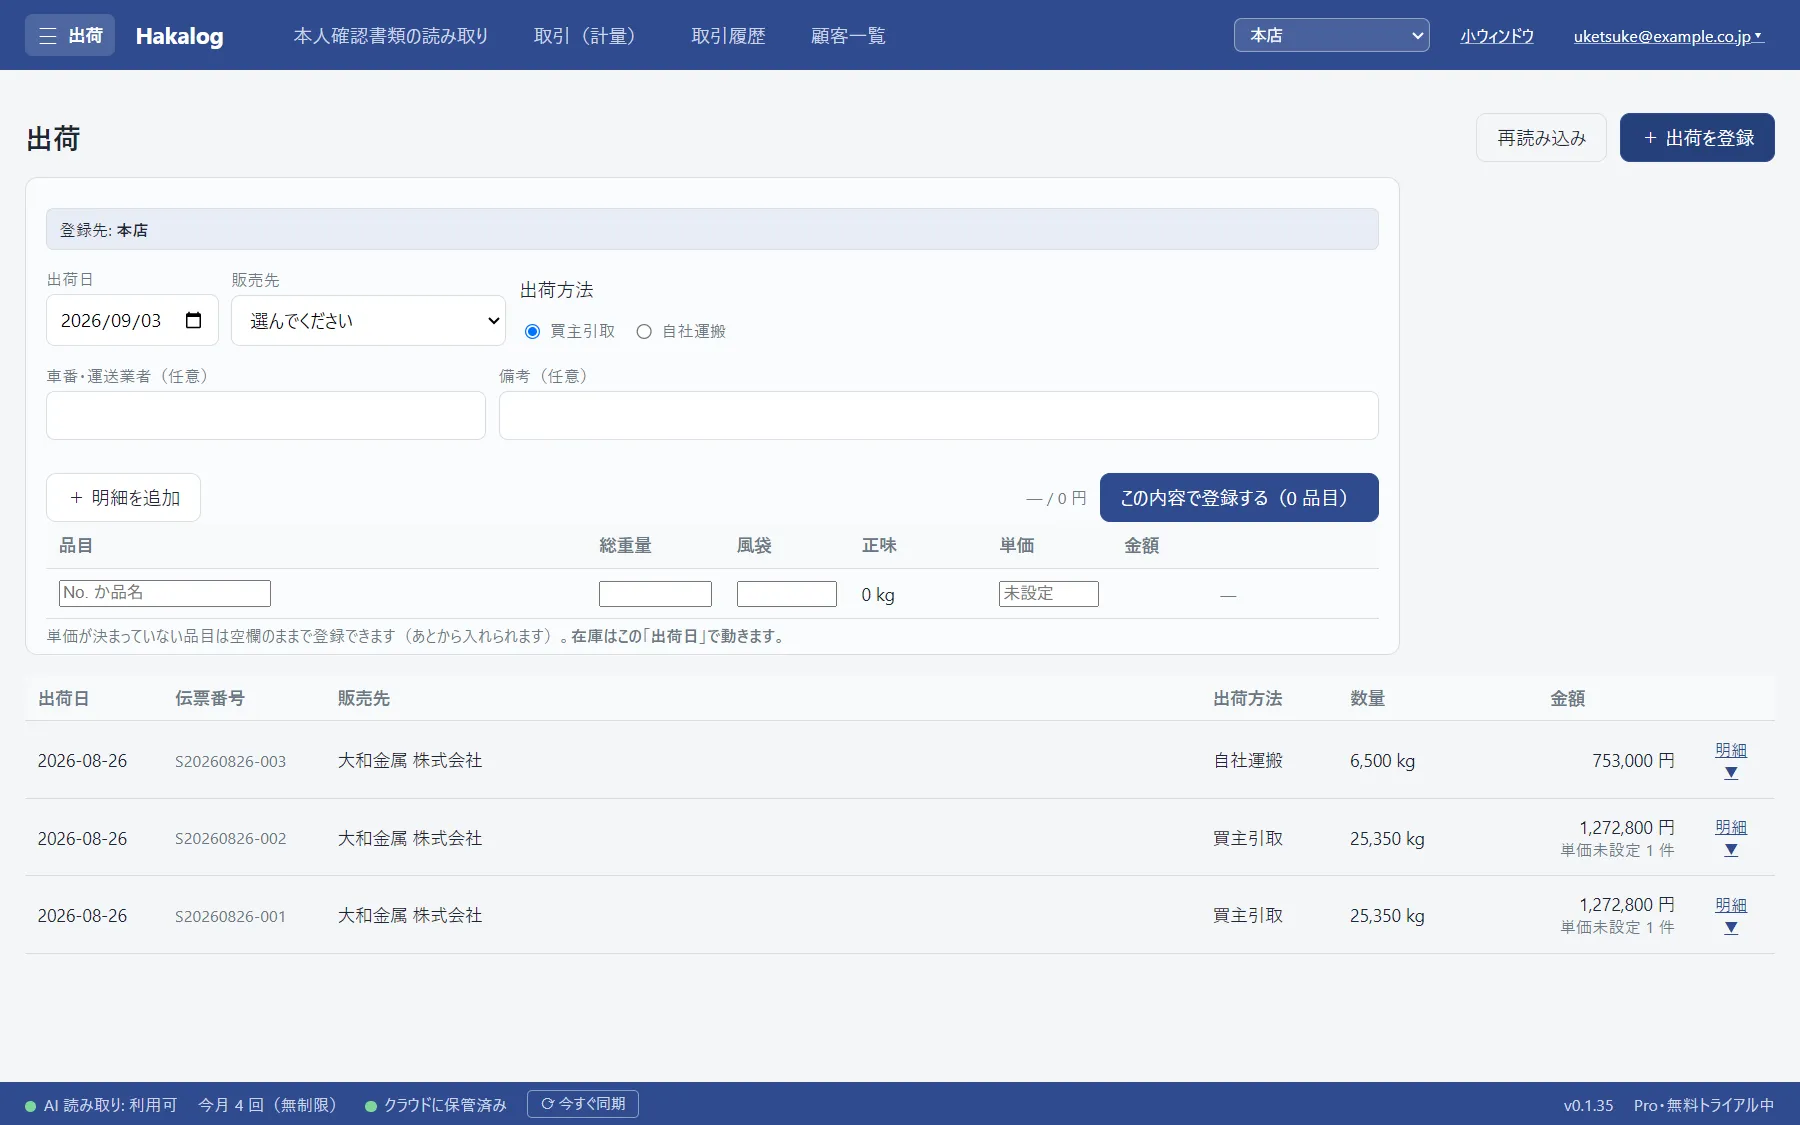The image size is (1800, 1125).
Task: Open the 出荷 hamburger menu
Action: pos(69,35)
